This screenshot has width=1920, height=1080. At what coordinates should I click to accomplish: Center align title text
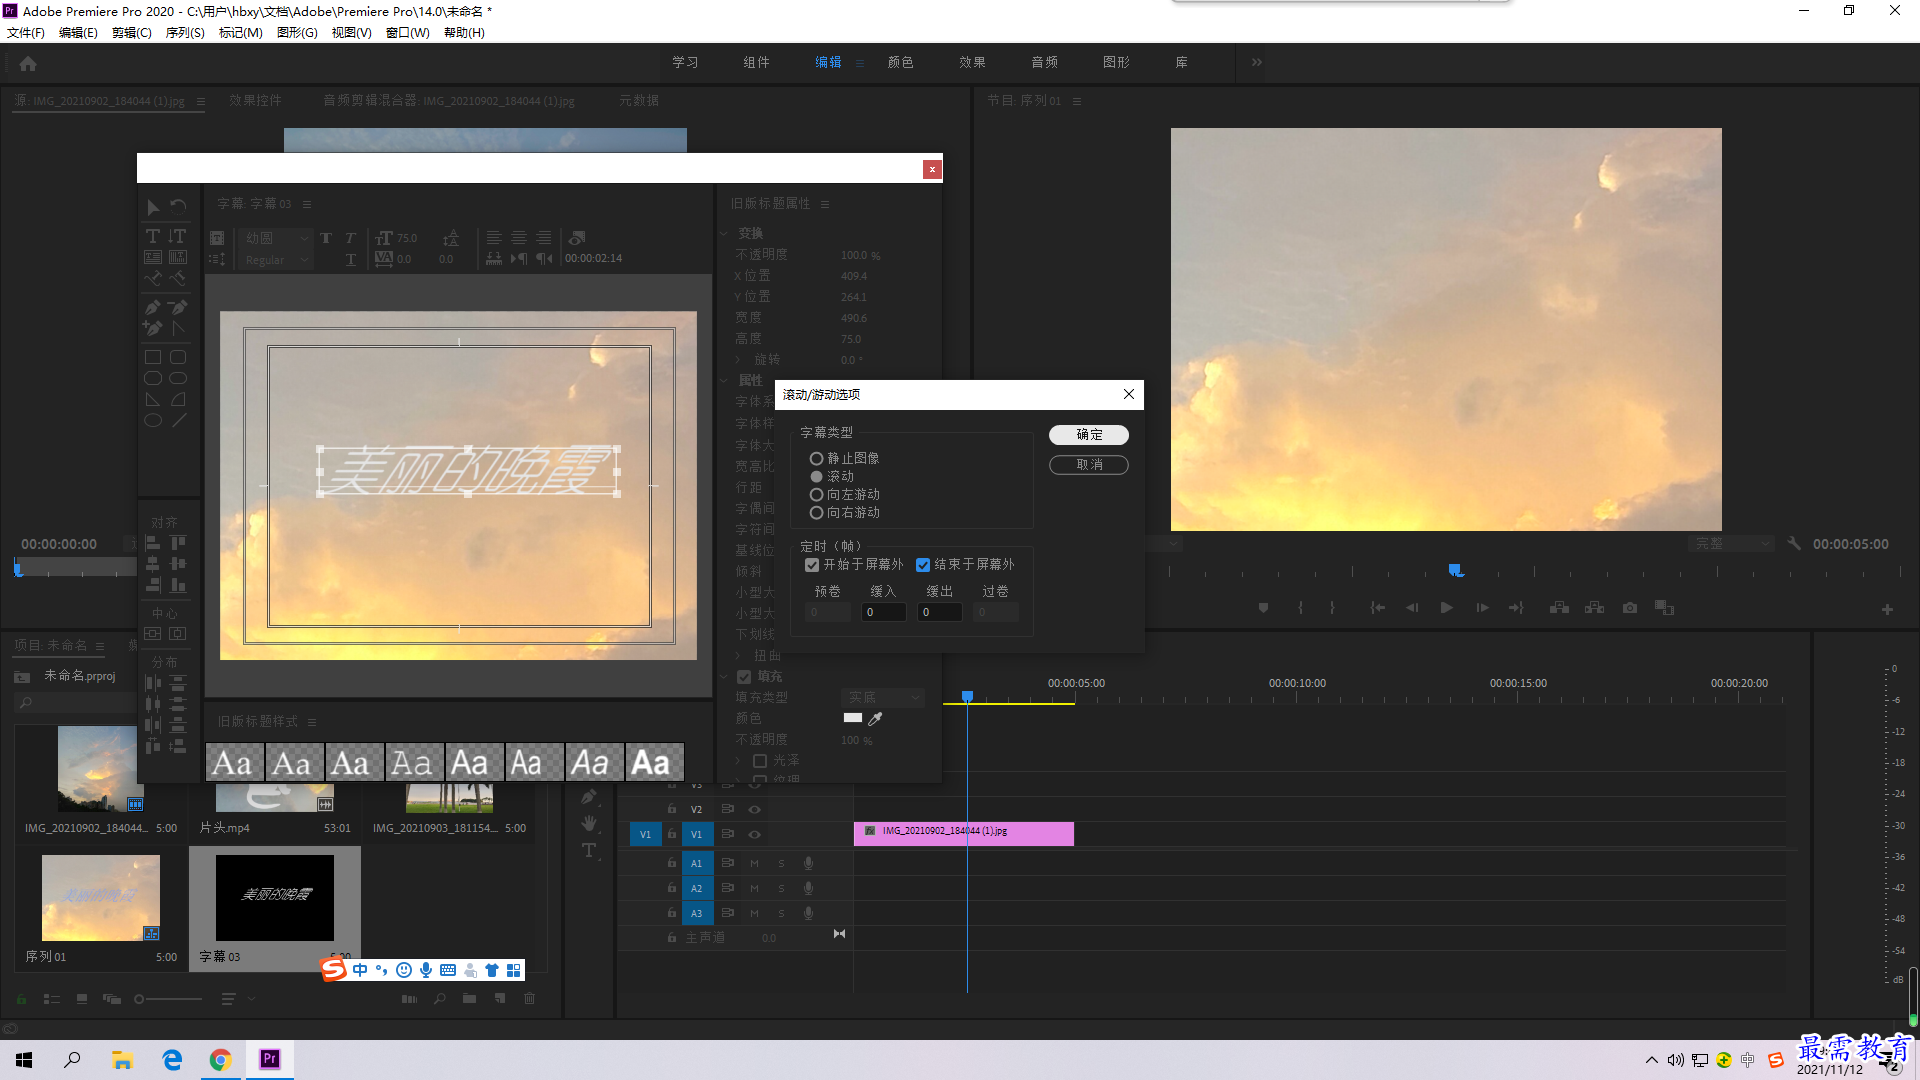click(x=519, y=238)
